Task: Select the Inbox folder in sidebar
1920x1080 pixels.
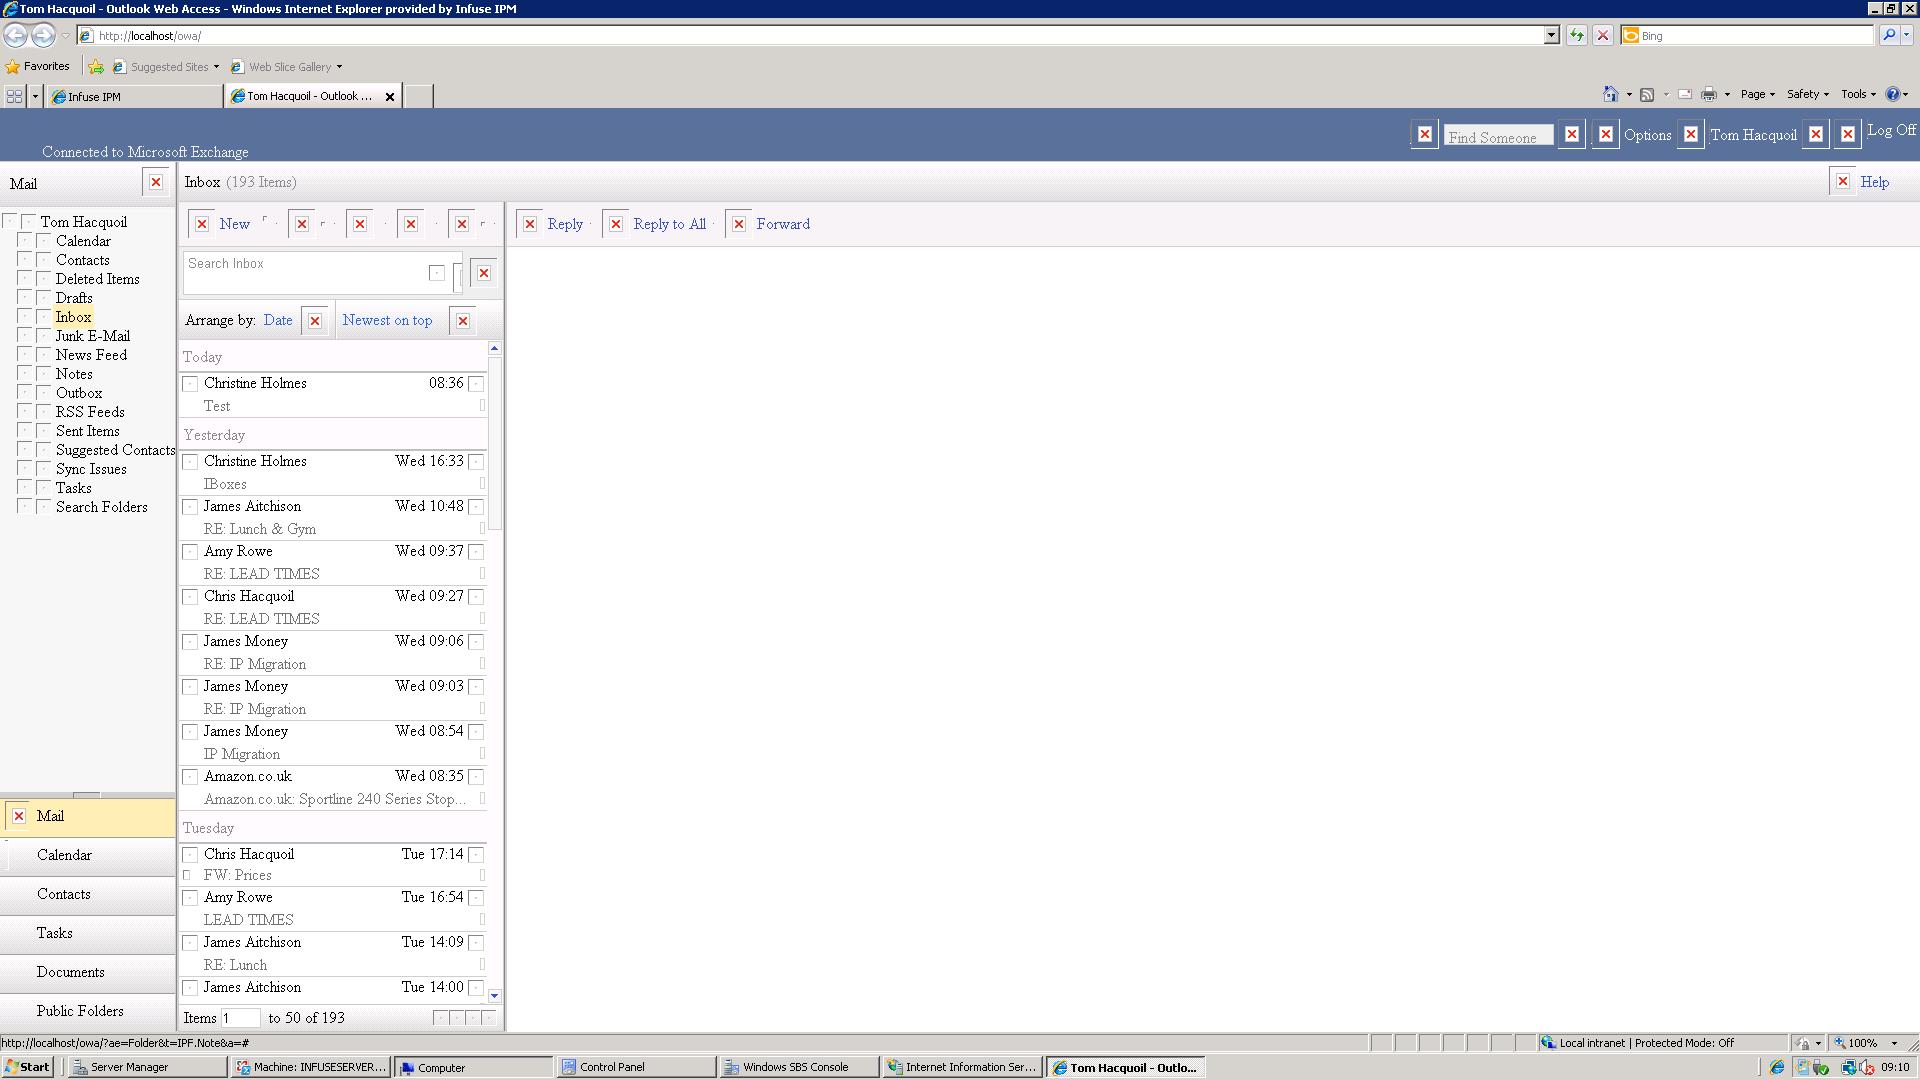Action: tap(73, 316)
